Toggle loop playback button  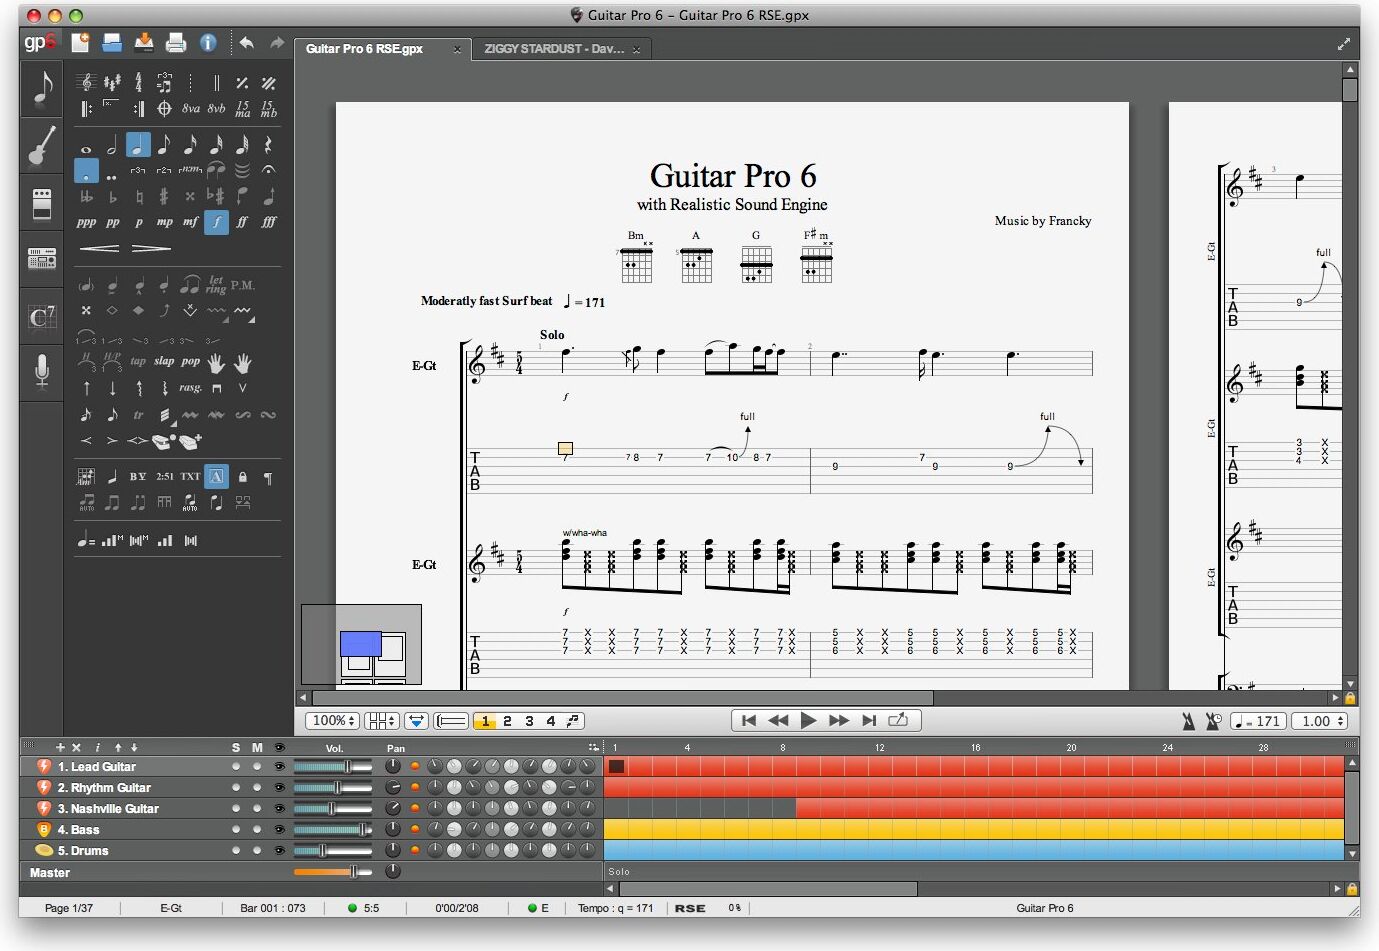pyautogui.click(x=898, y=720)
